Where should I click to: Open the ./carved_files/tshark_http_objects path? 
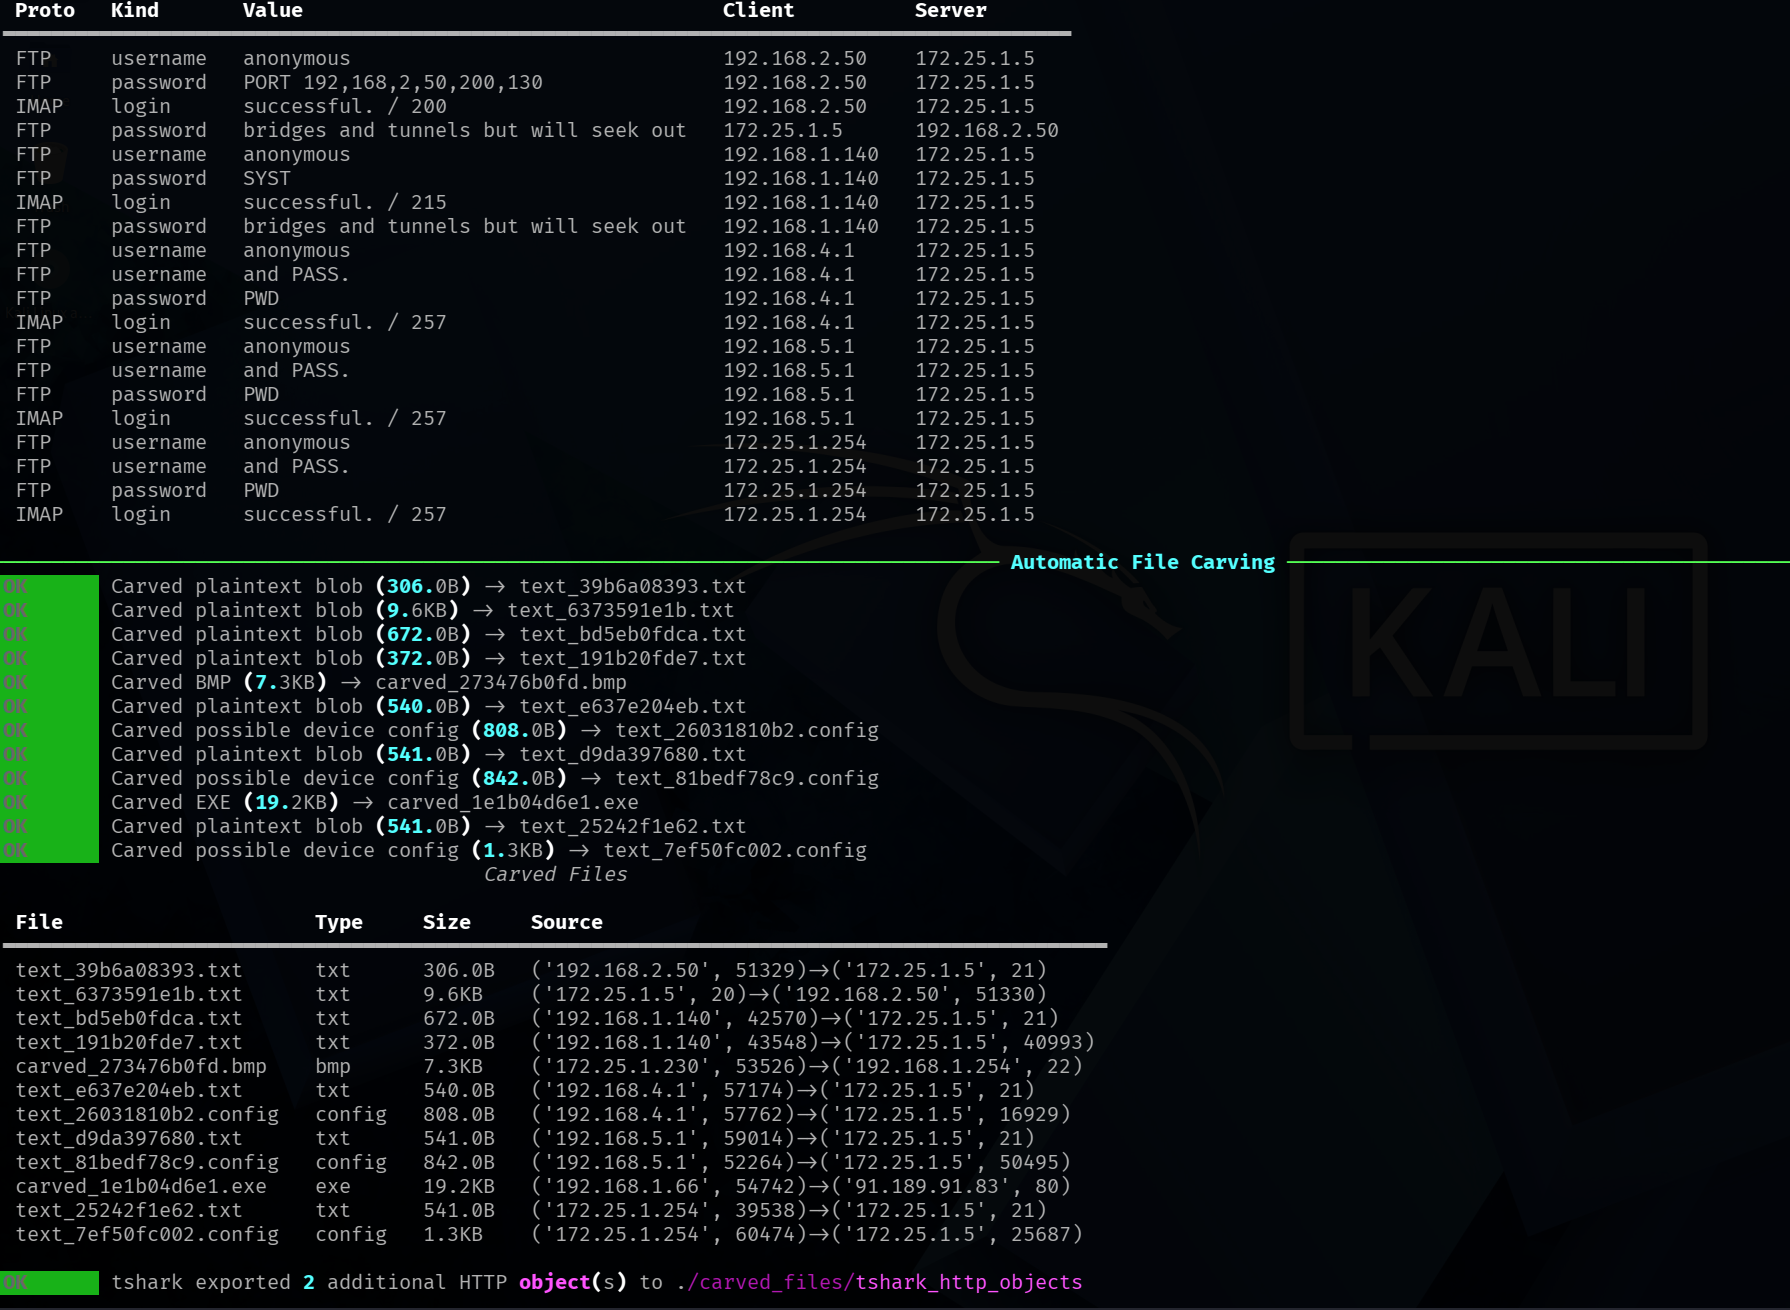[x=879, y=1283]
